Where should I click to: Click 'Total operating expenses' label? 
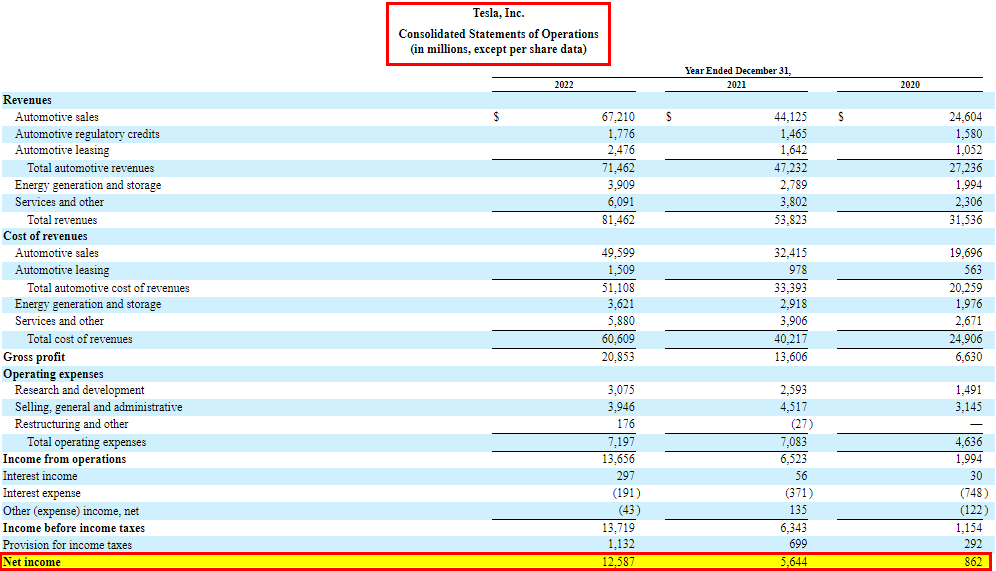tap(86, 442)
